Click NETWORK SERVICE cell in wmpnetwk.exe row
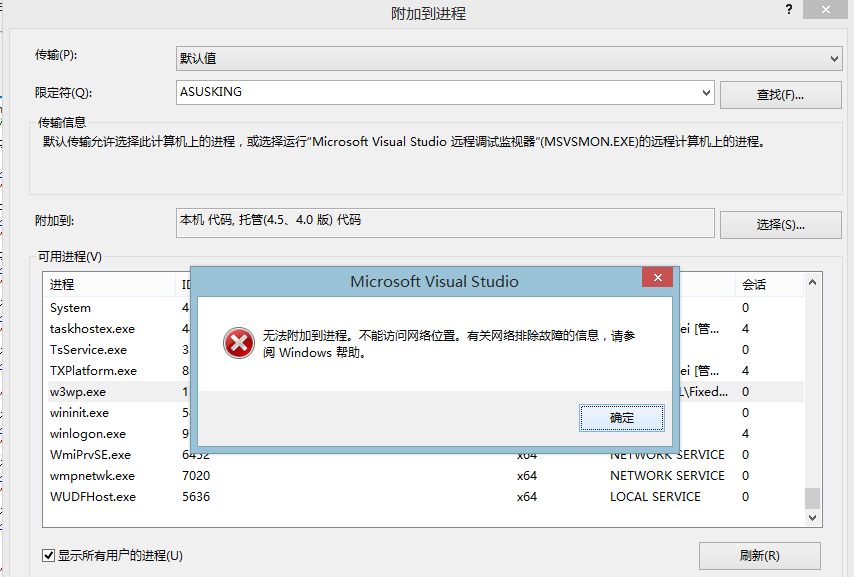 (667, 476)
